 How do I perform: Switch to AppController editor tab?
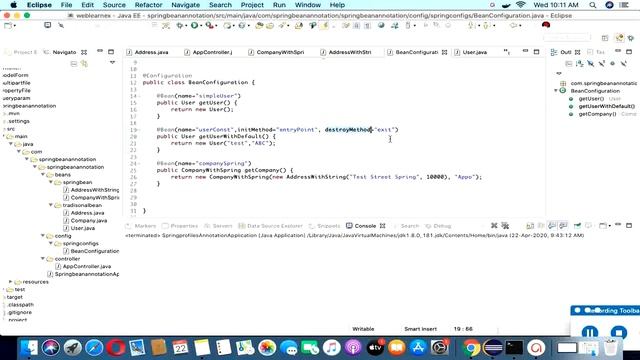coord(212,52)
